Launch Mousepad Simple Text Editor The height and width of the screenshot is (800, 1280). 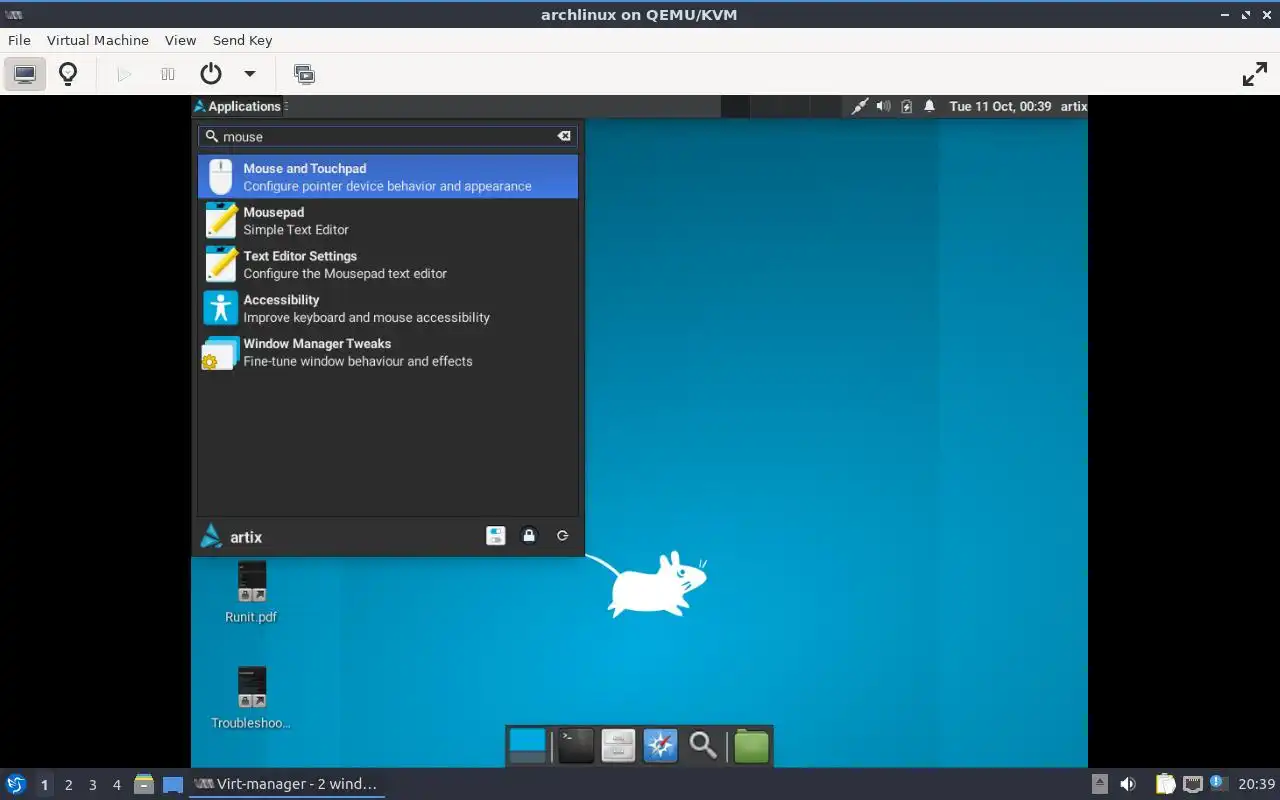388,221
